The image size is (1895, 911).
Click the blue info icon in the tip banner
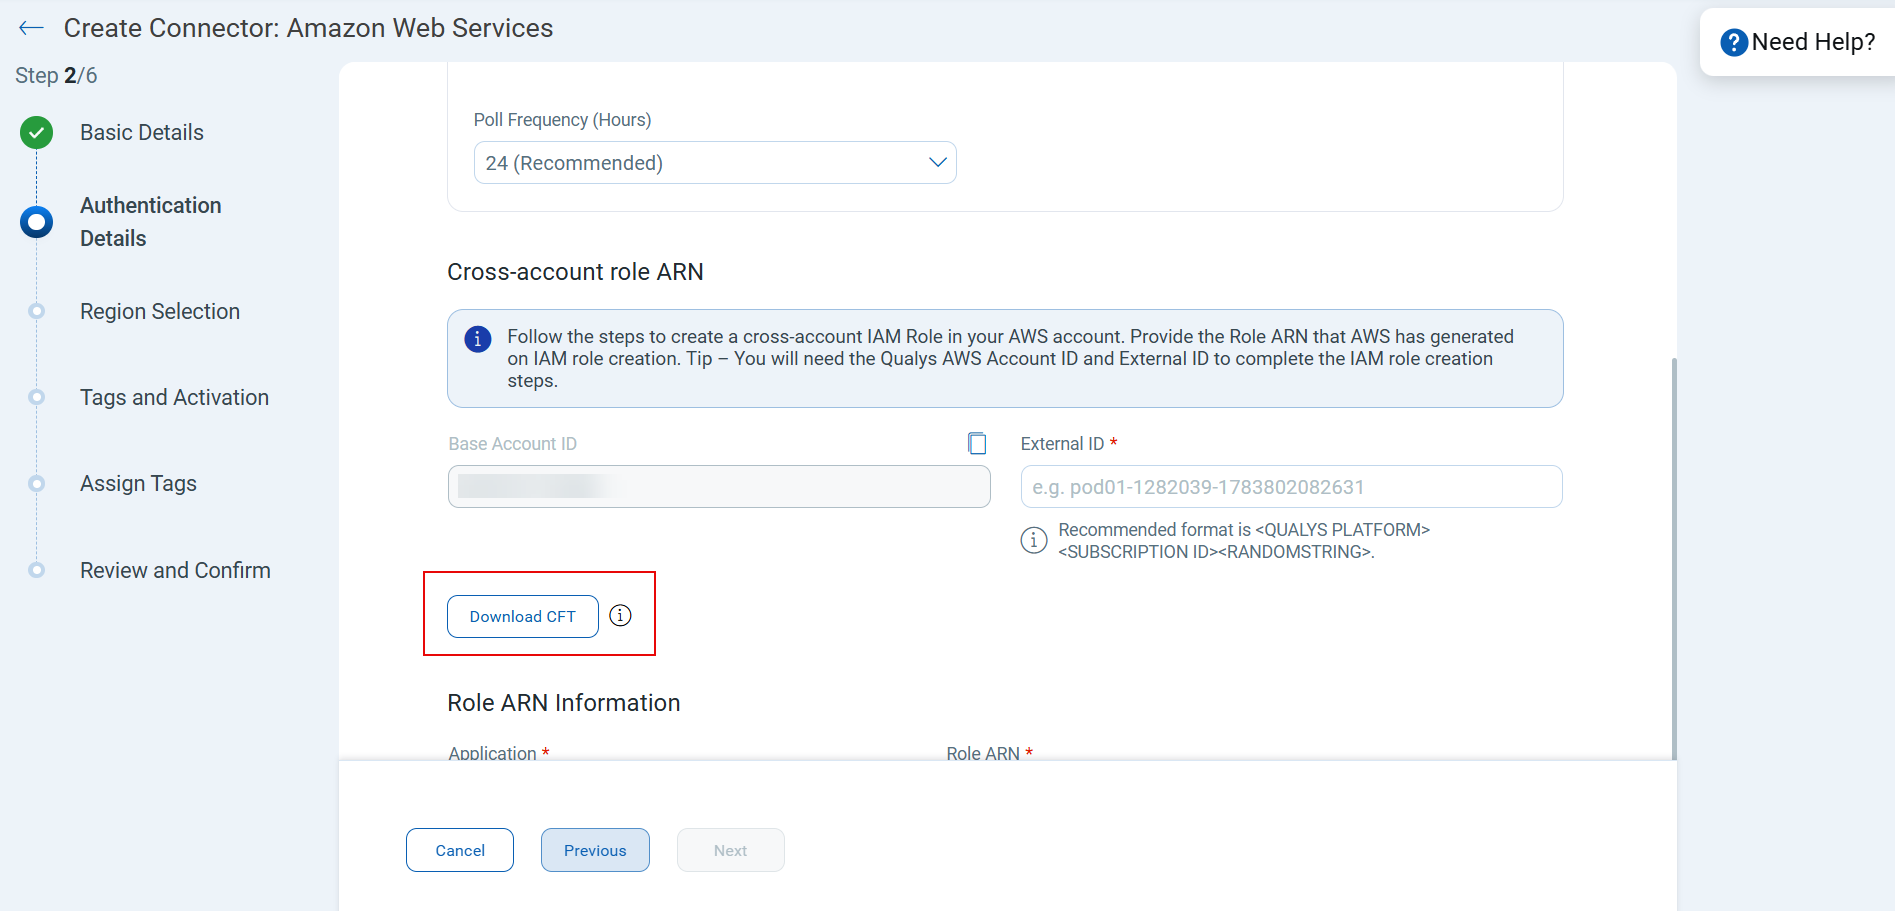click(478, 339)
